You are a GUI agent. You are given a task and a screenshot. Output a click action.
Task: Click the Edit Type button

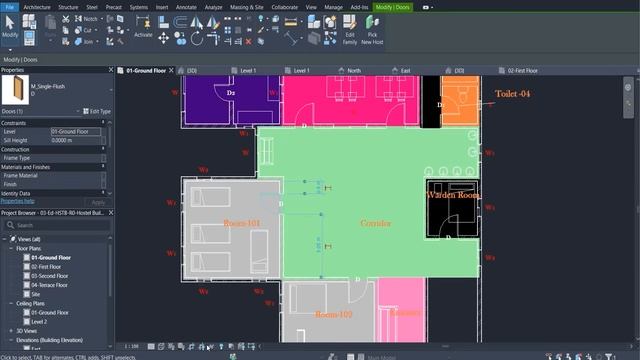coord(97,111)
